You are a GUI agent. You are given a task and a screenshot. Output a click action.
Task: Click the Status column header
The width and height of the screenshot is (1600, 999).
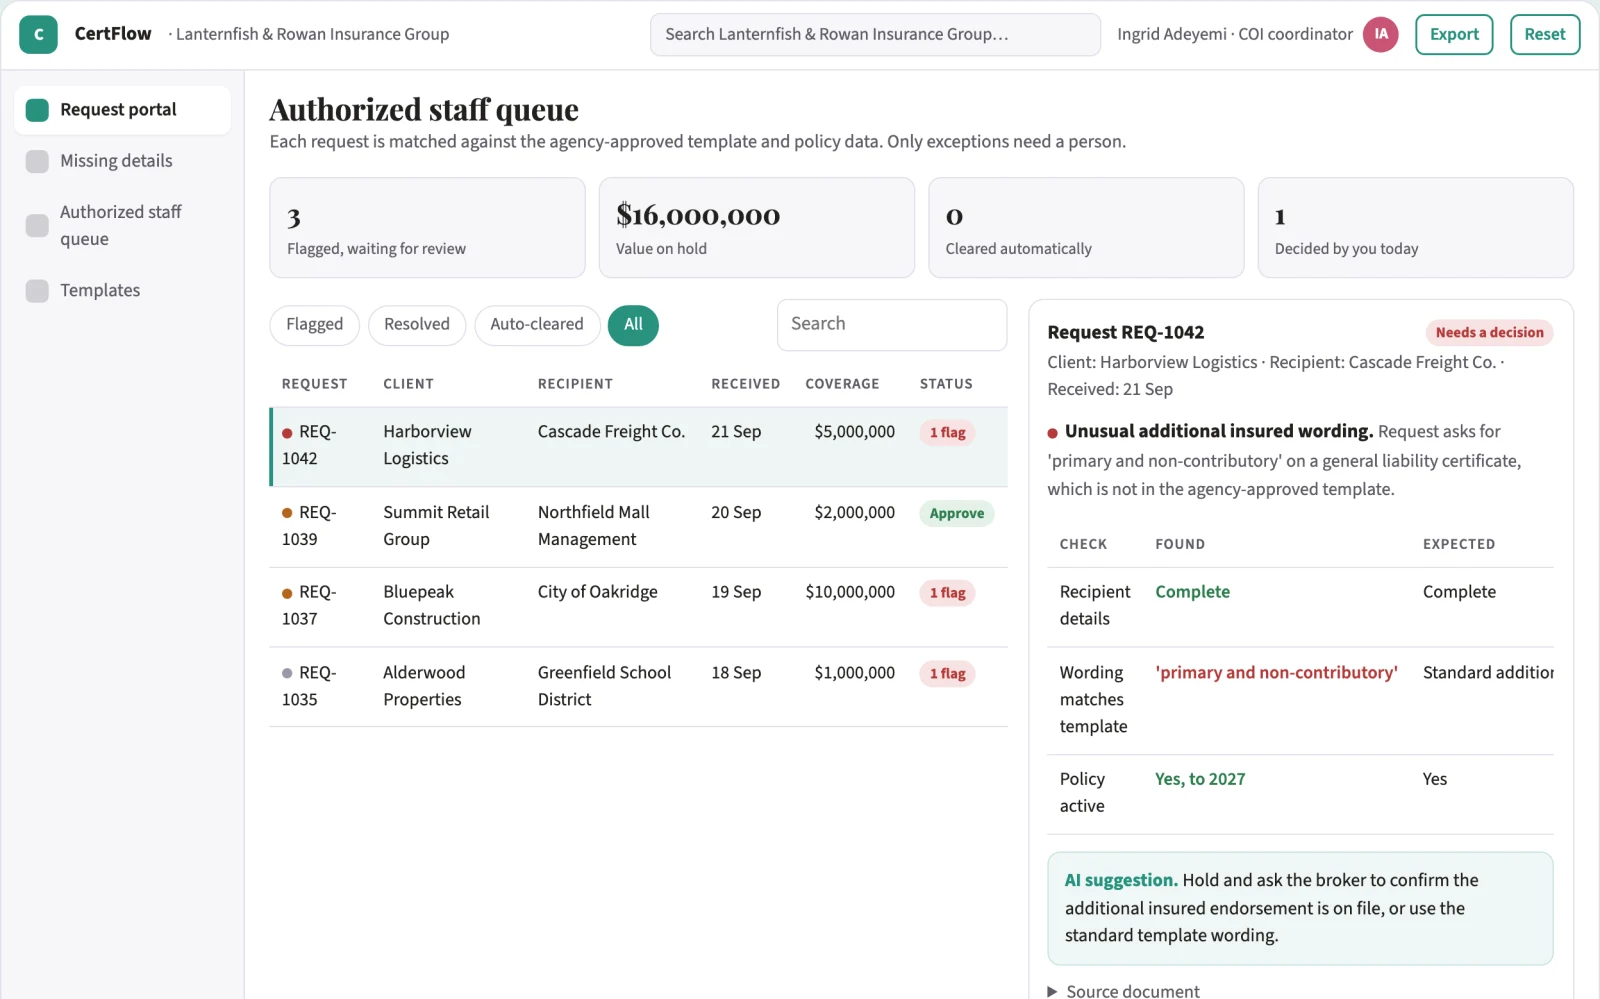click(946, 384)
